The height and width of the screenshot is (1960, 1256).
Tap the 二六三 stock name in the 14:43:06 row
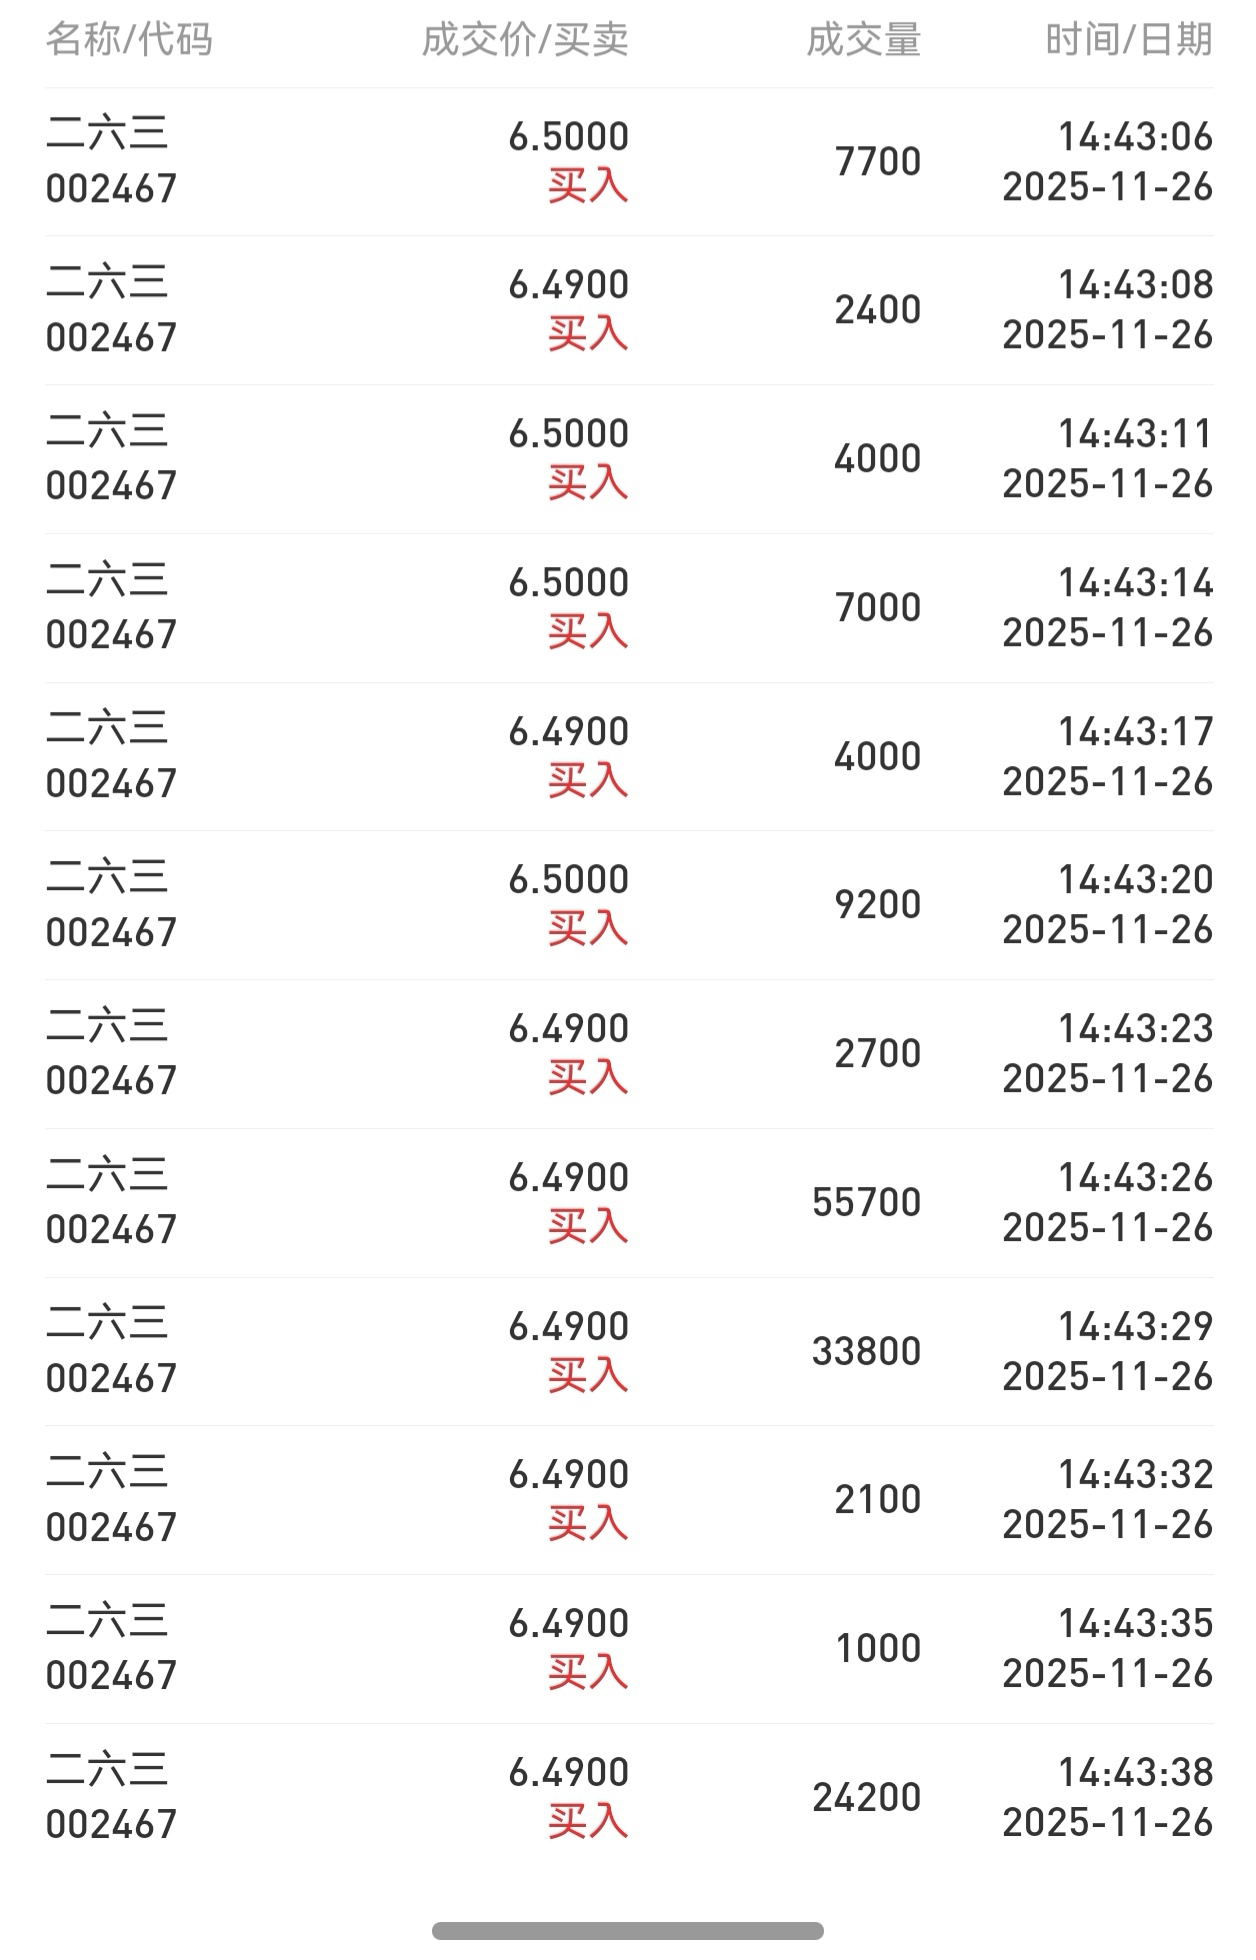107,134
